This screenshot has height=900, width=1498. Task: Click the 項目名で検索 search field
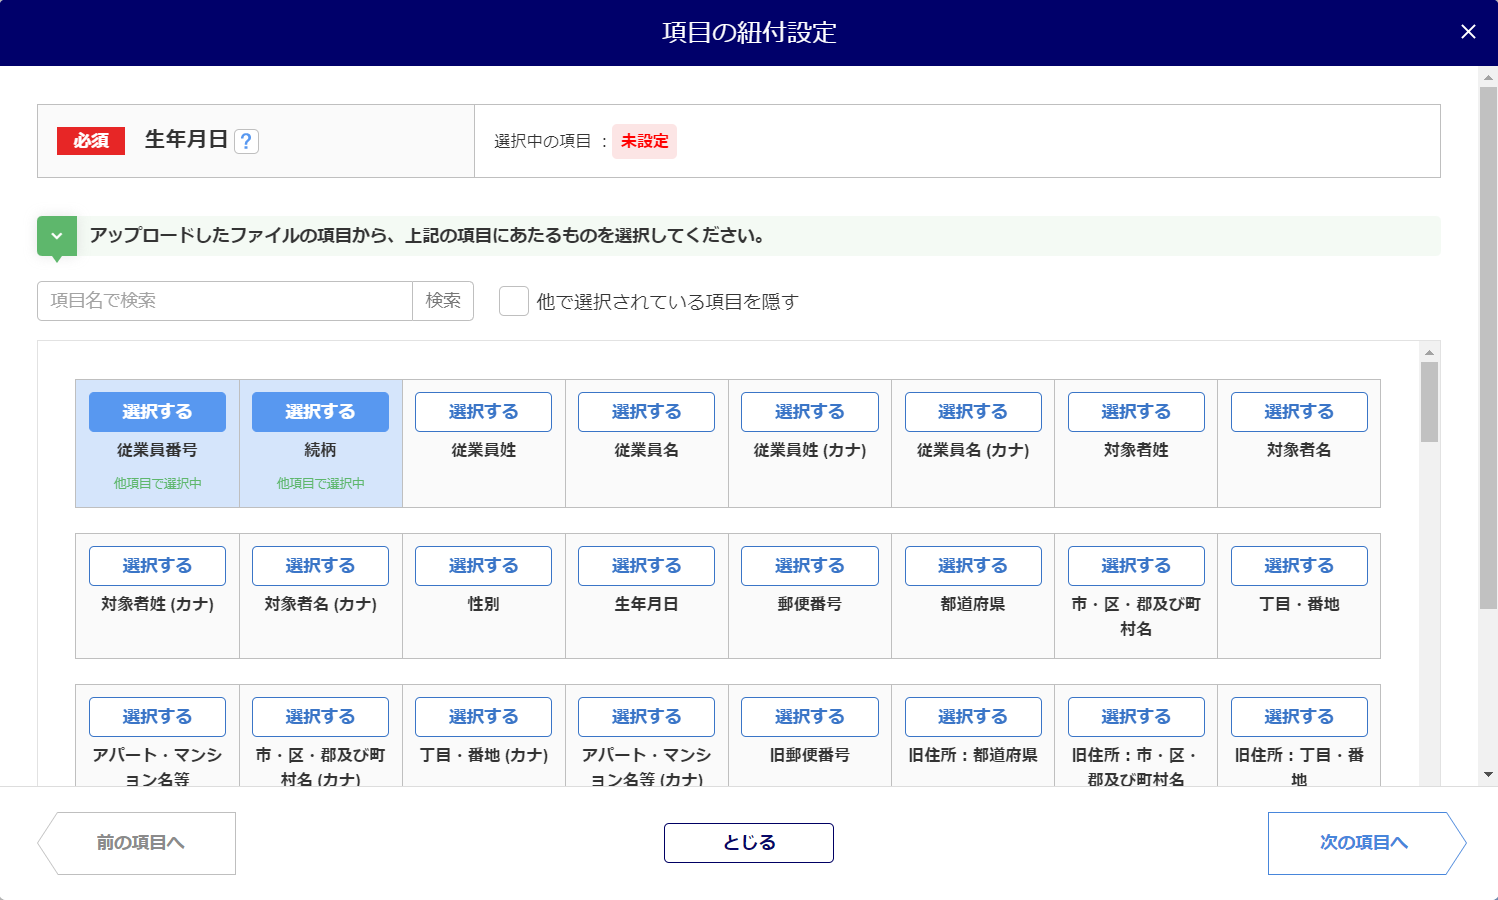pos(225,301)
